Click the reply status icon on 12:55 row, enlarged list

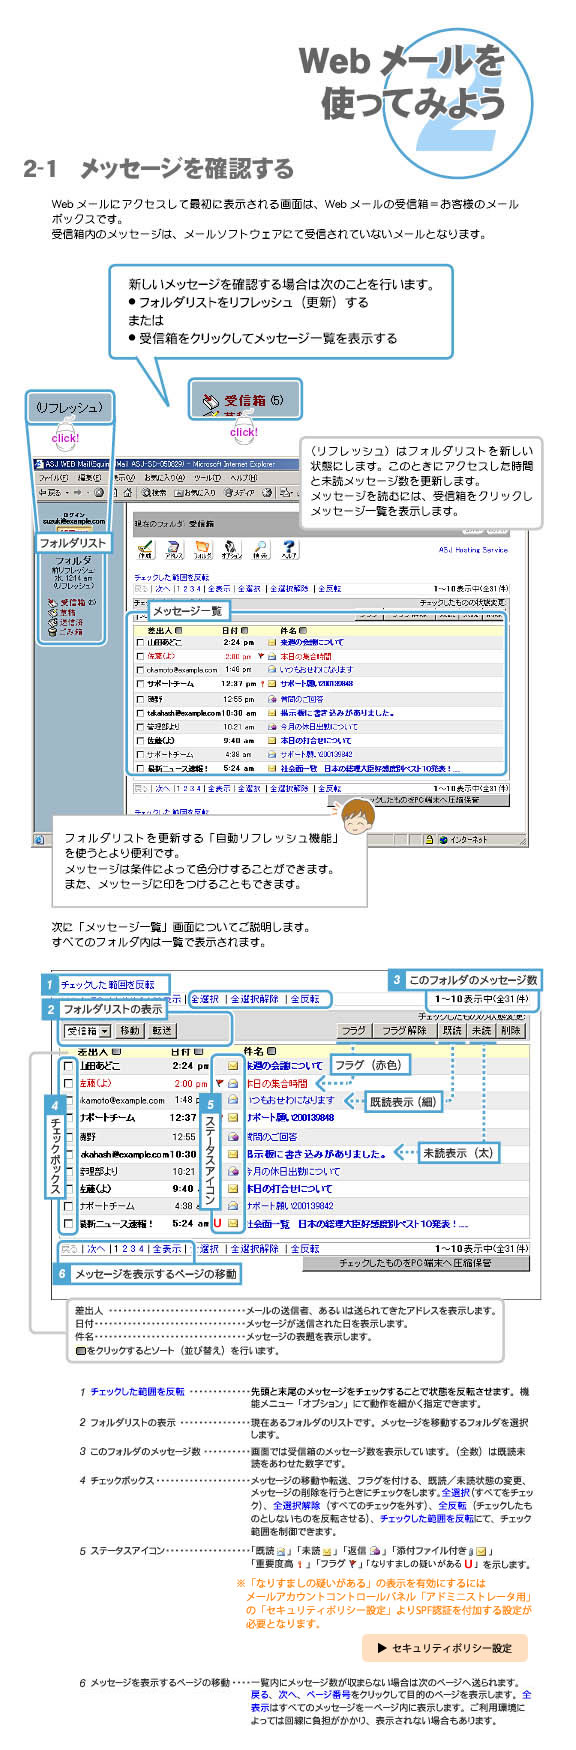tap(233, 1136)
